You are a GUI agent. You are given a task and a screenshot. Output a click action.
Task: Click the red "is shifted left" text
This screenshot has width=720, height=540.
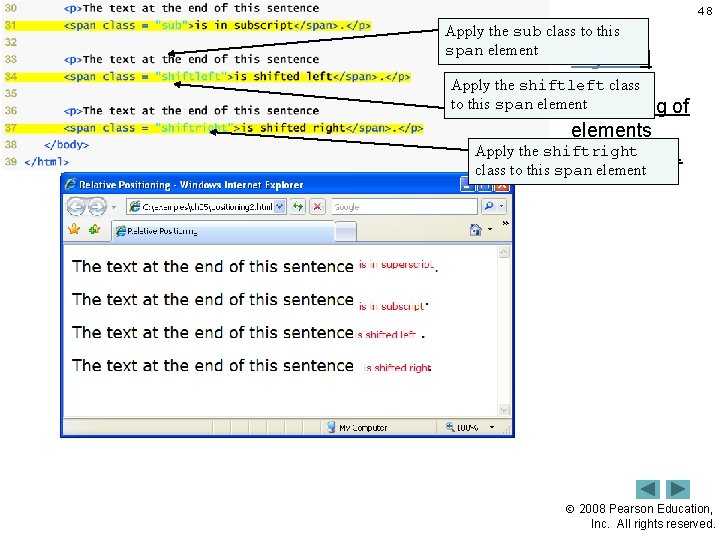pos(385,334)
